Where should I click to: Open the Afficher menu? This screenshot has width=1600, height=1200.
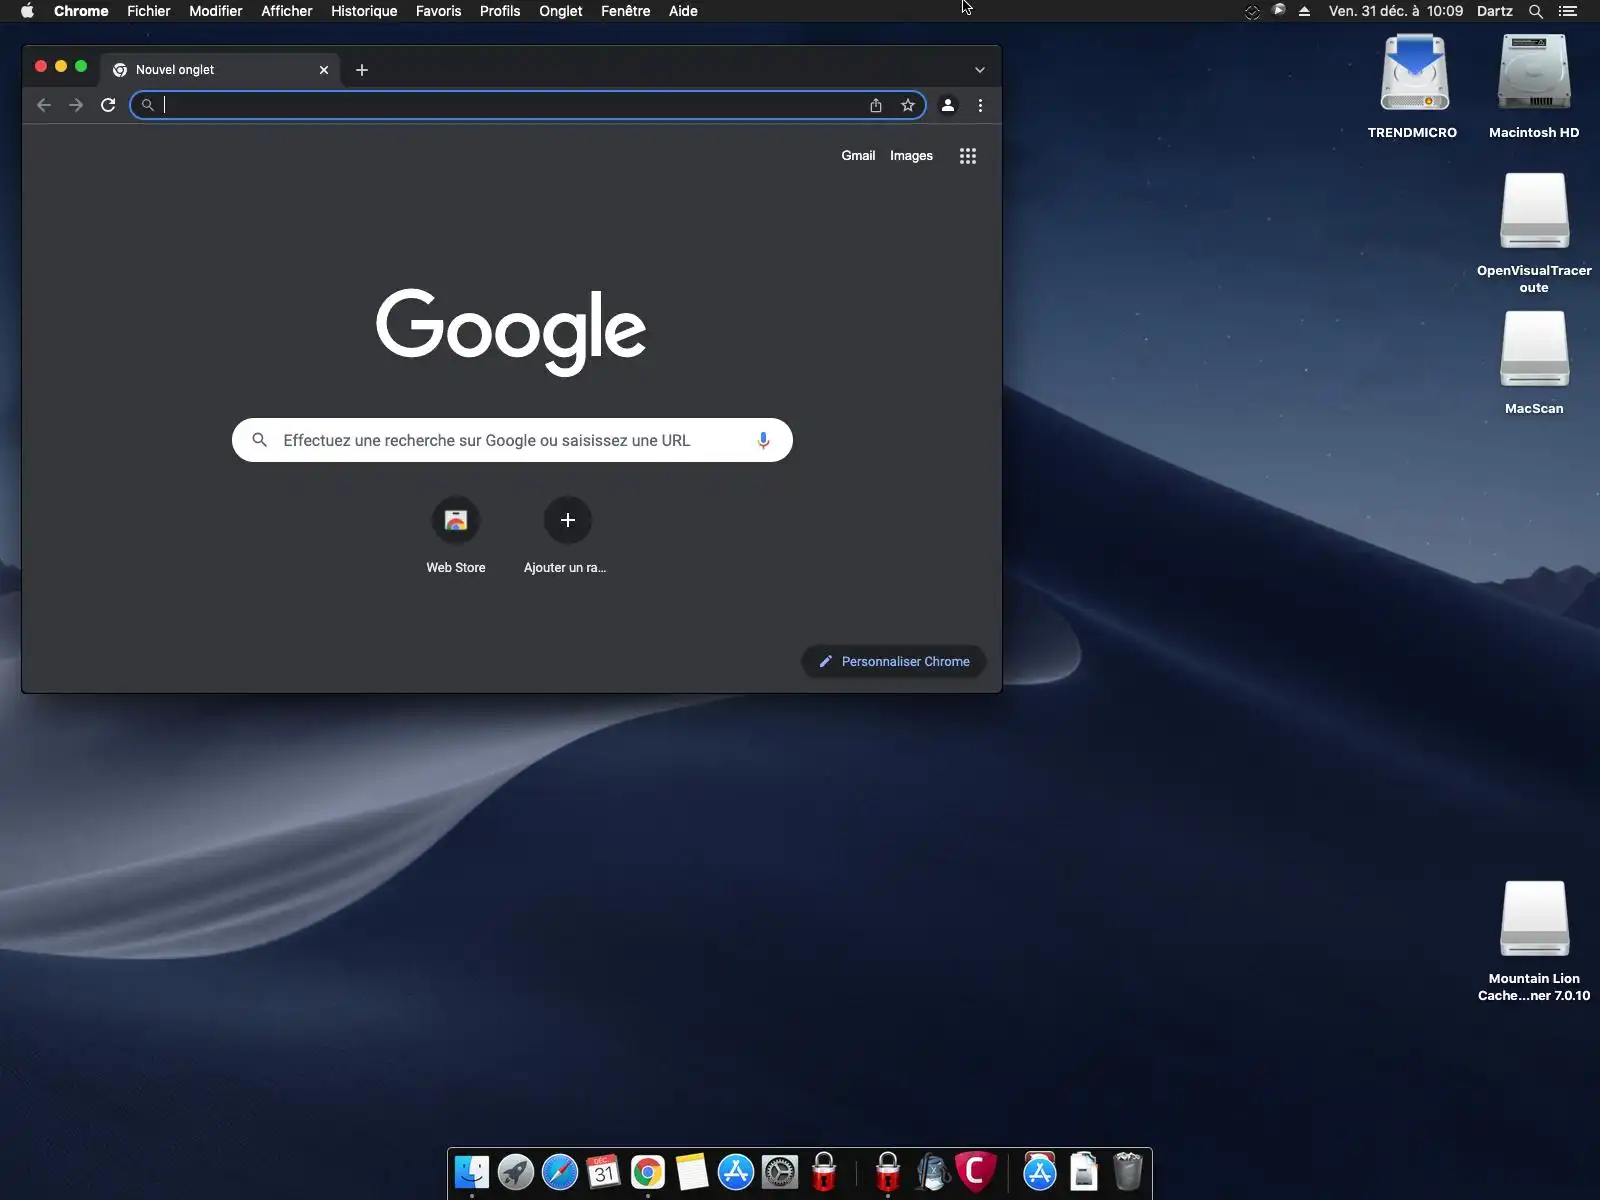[287, 11]
